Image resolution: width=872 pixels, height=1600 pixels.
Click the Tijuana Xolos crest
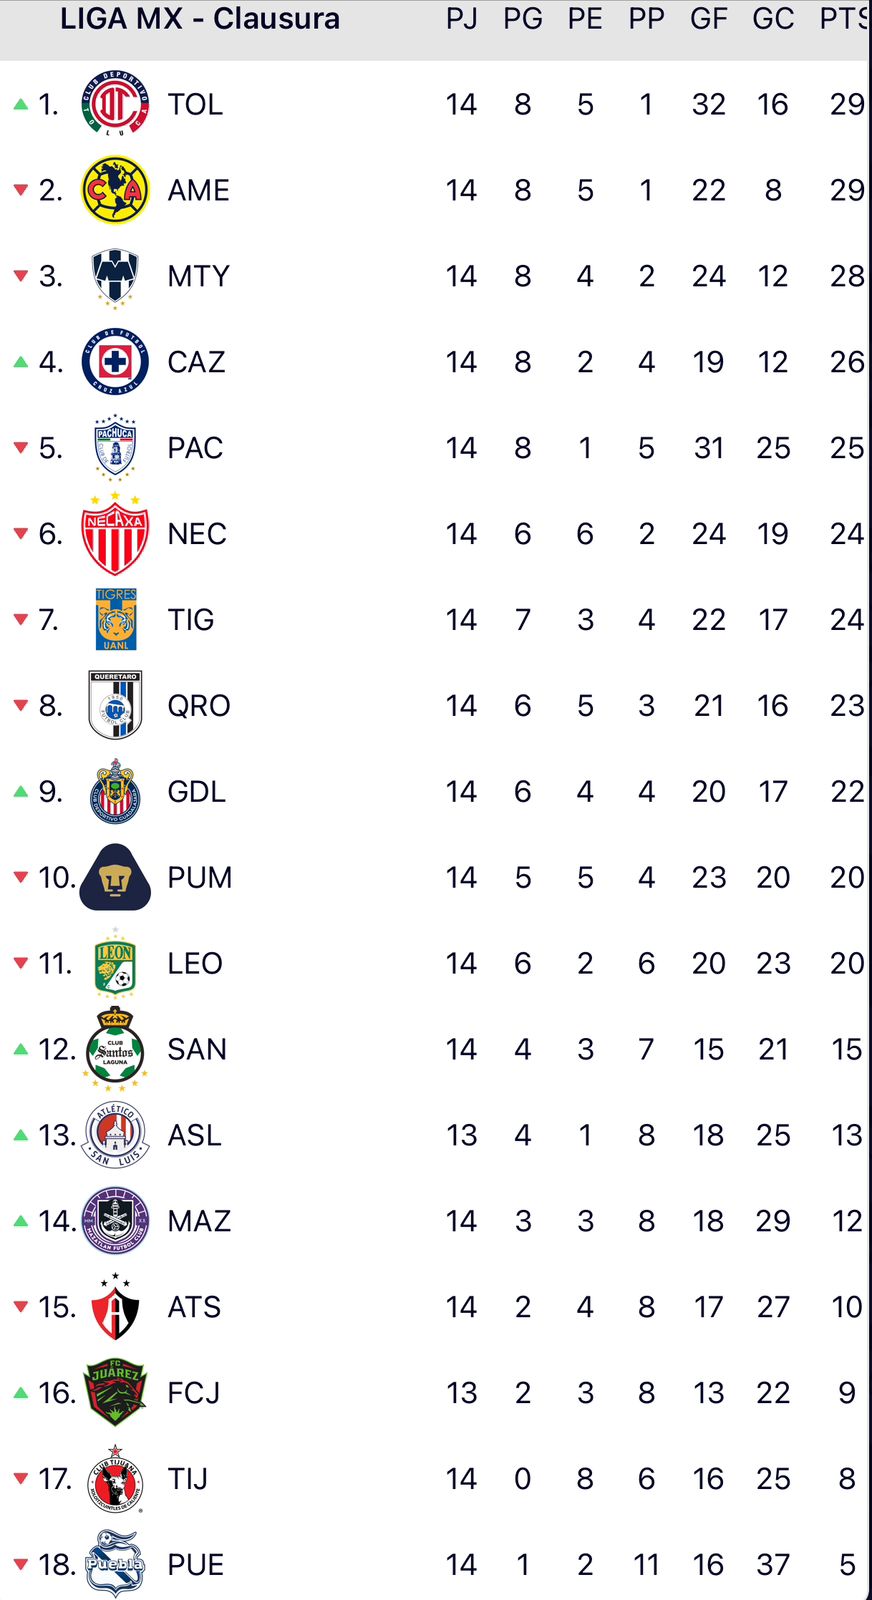click(115, 1478)
